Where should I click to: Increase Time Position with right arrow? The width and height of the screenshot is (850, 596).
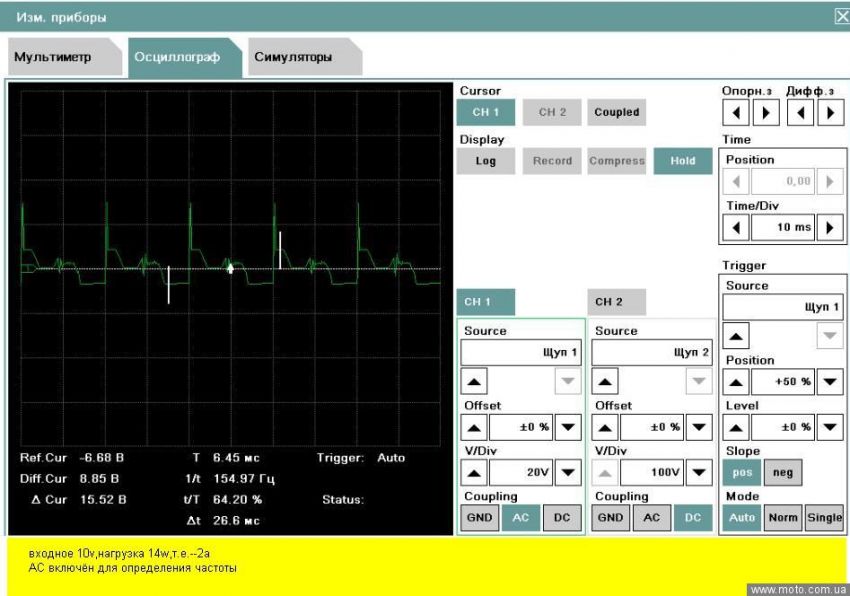[830, 182]
